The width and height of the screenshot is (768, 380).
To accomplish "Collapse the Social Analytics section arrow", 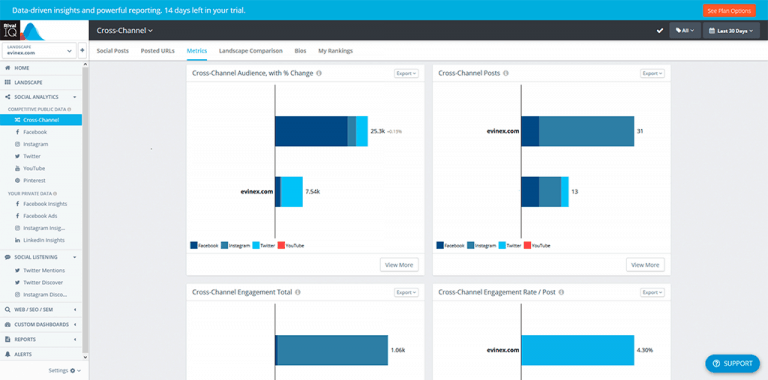I will [74, 97].
